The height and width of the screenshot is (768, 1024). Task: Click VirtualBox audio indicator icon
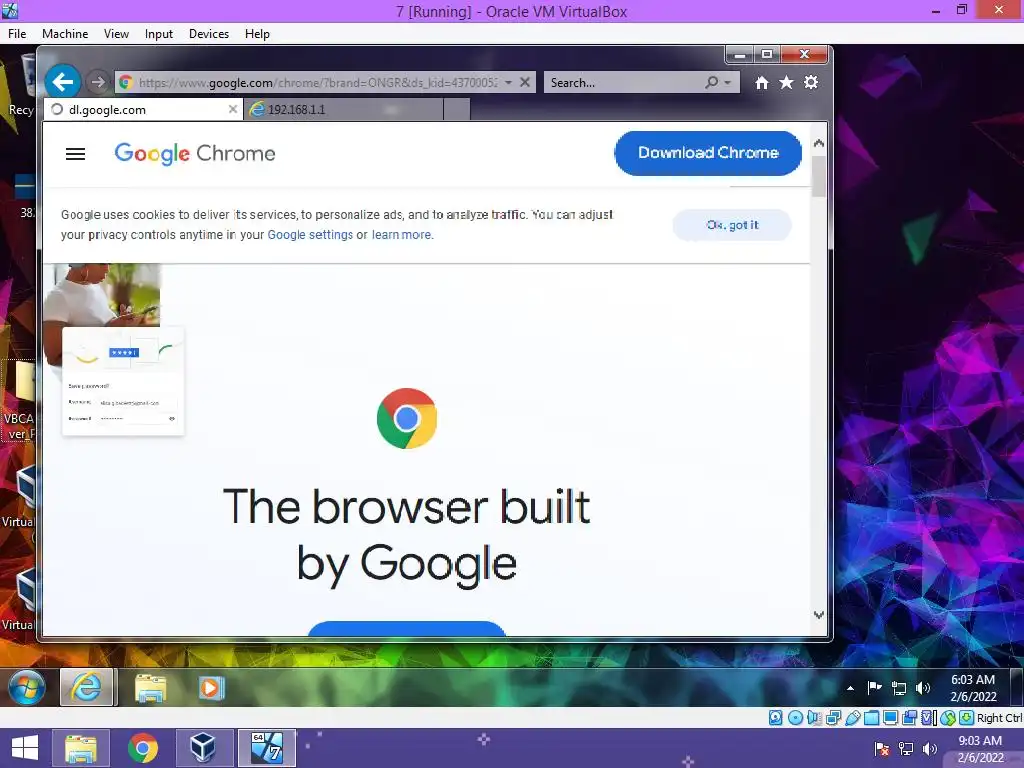[814, 718]
